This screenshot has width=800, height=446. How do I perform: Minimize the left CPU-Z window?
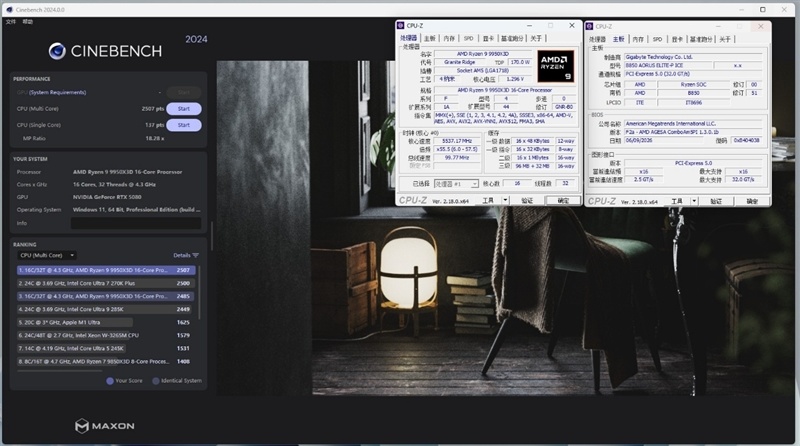[530, 26]
